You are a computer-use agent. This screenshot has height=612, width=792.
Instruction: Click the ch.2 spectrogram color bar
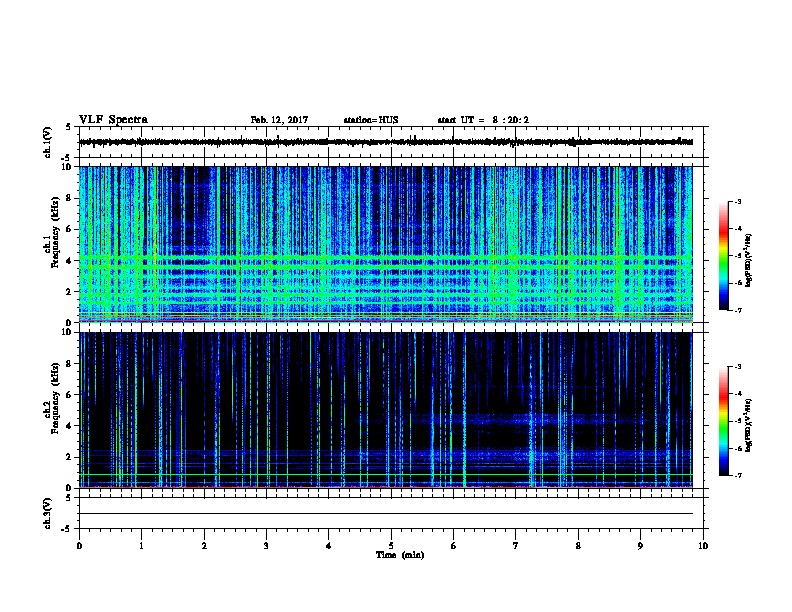(723, 421)
